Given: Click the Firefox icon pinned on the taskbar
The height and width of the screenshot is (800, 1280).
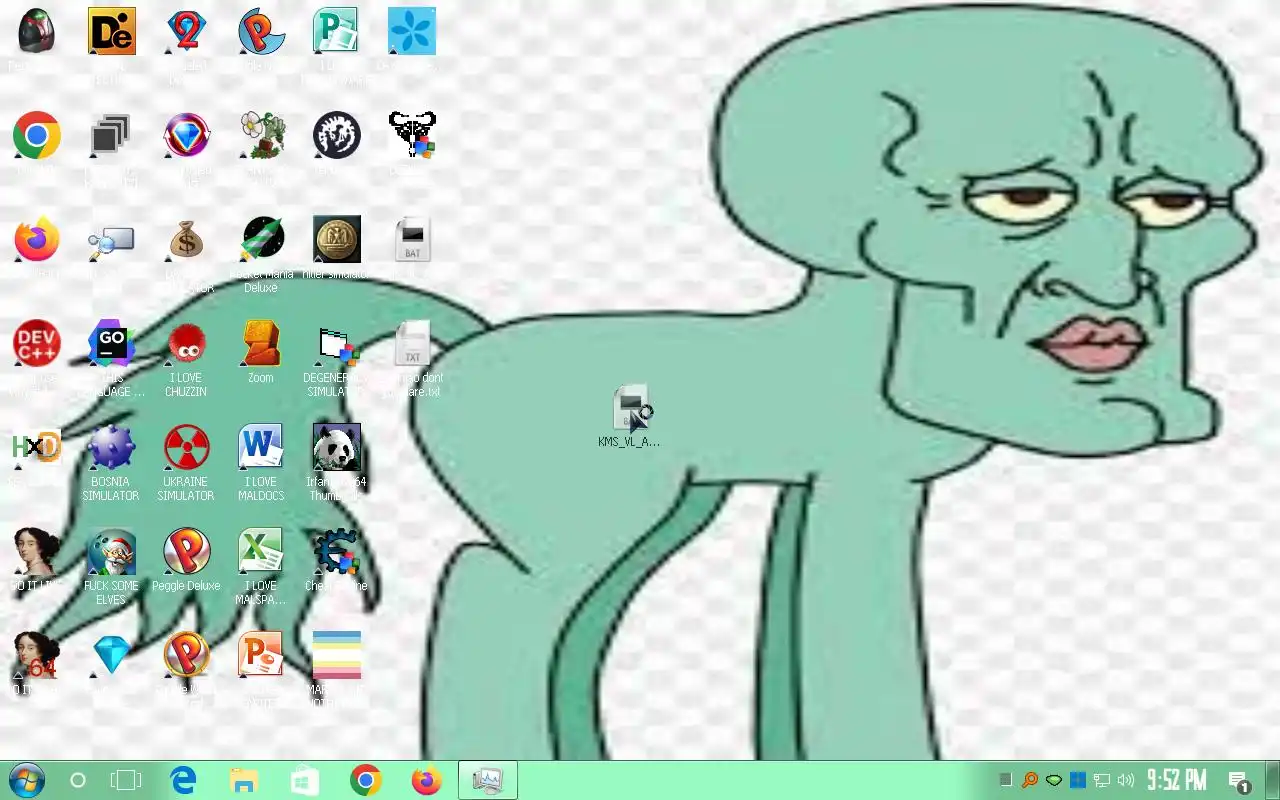Looking at the screenshot, I should click(x=427, y=781).
